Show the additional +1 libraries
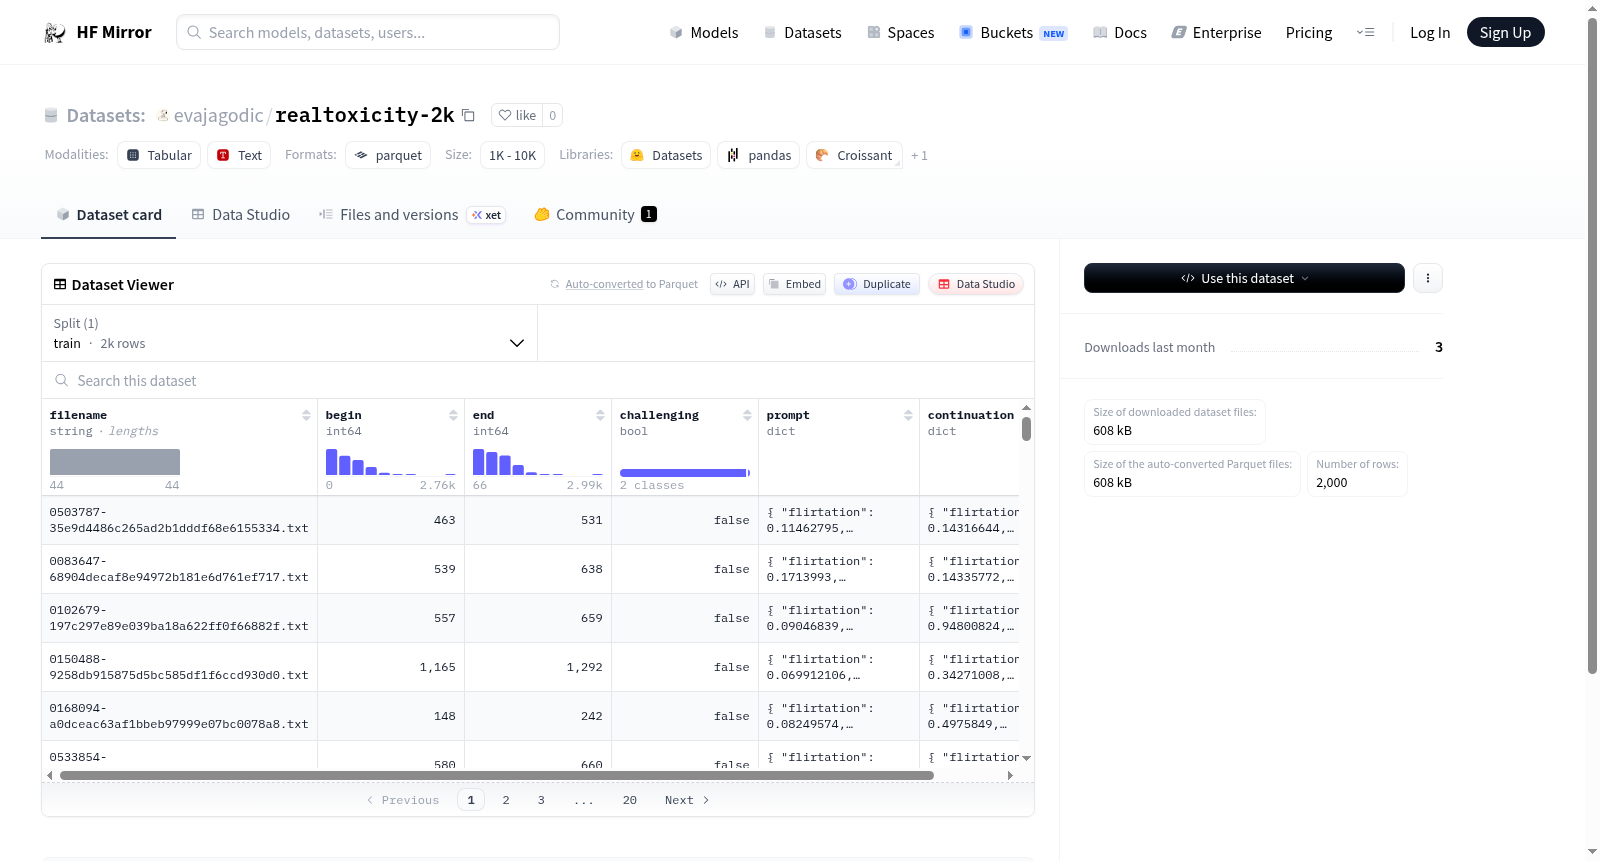Viewport: 1600px width, 861px height. point(919,156)
